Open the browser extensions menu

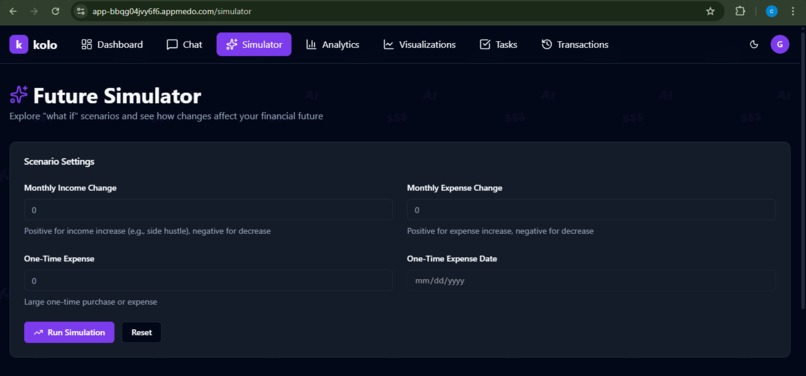click(740, 11)
